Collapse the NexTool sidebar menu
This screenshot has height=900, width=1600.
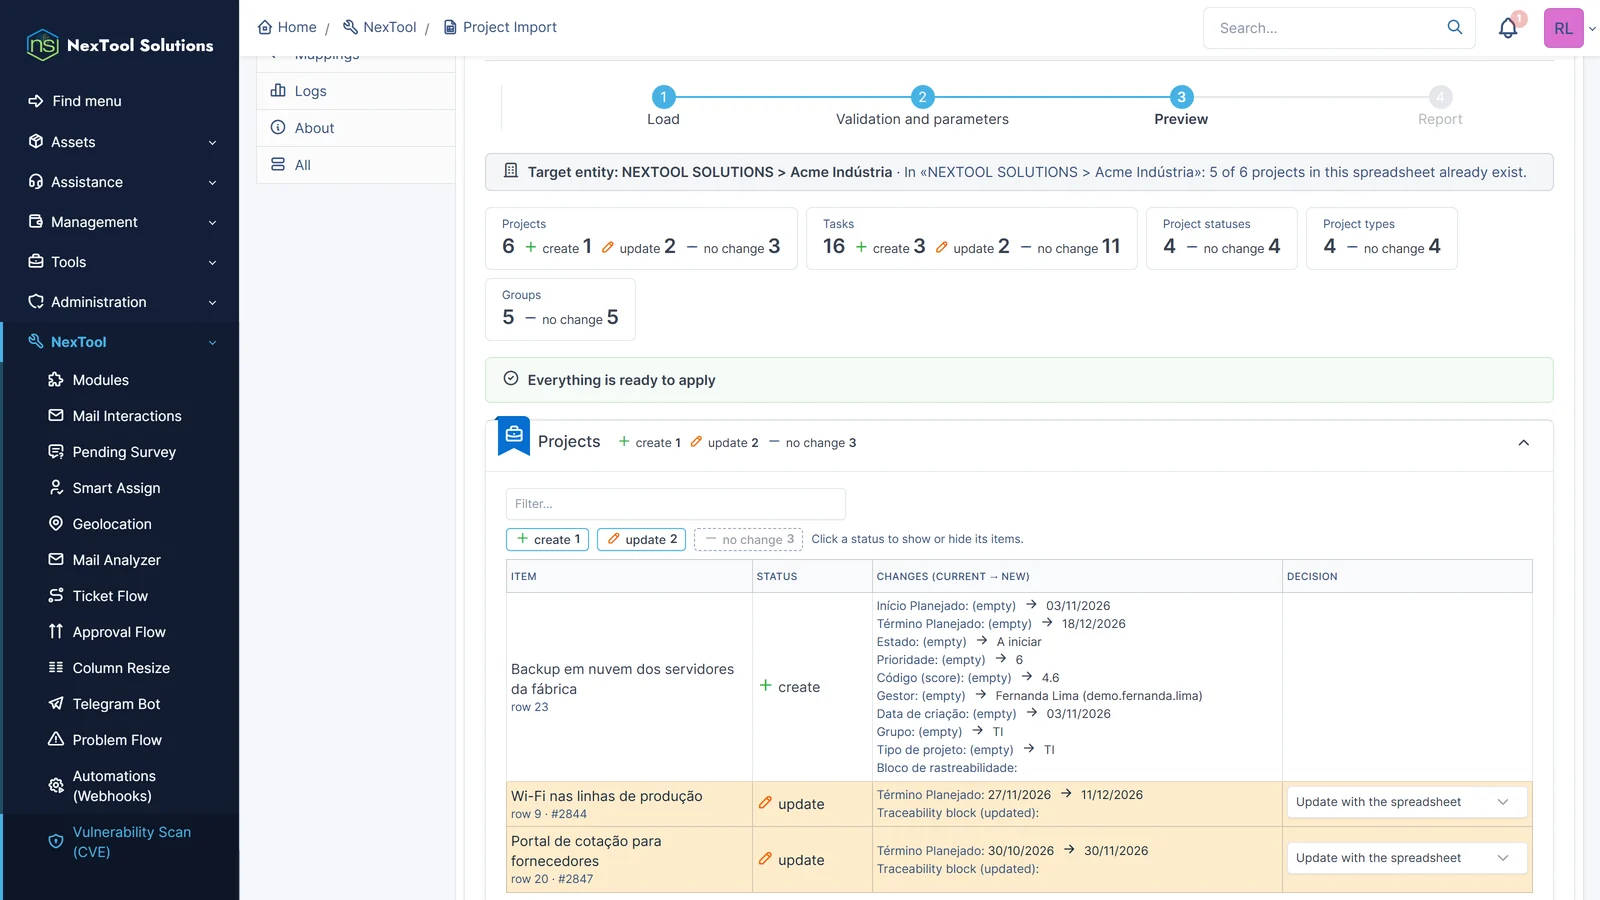pyautogui.click(x=120, y=342)
